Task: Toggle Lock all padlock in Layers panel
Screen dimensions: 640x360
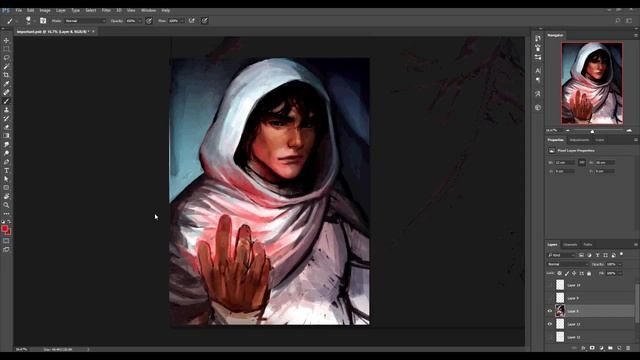Action: pyautogui.click(x=589, y=273)
